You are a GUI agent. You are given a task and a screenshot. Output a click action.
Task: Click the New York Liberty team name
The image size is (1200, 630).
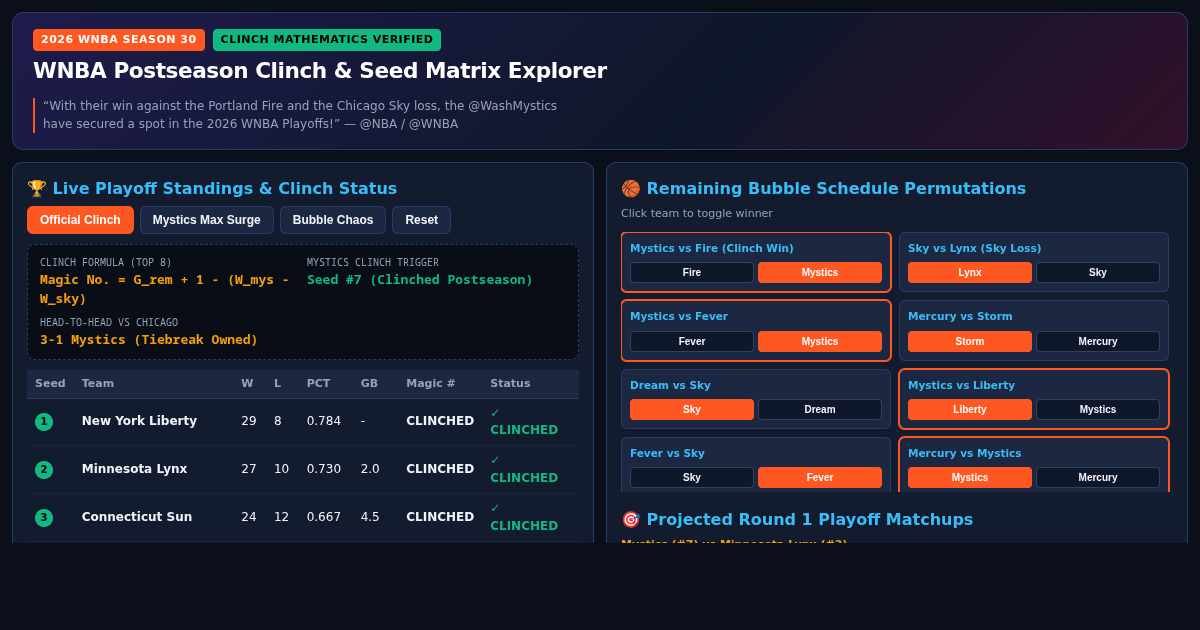[139, 421]
